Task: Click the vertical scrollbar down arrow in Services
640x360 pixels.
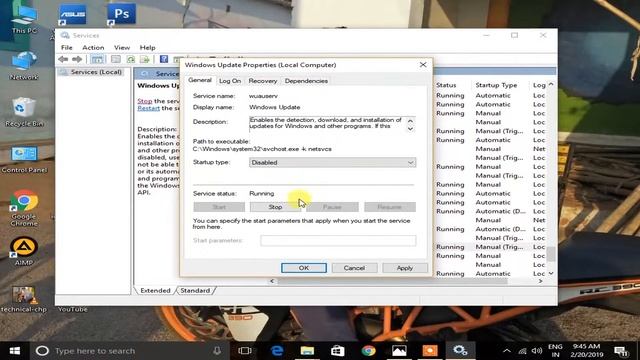Action: [x=551, y=273]
